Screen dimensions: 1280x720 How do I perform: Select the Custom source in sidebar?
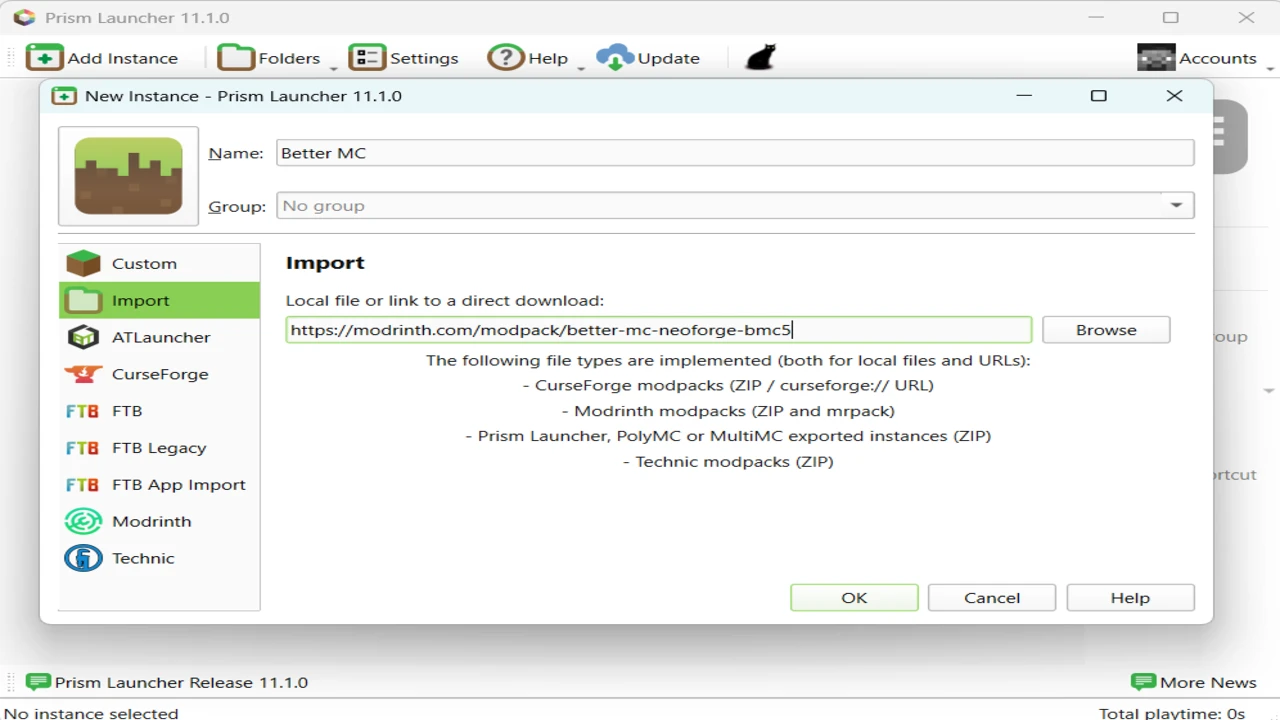tap(160, 264)
